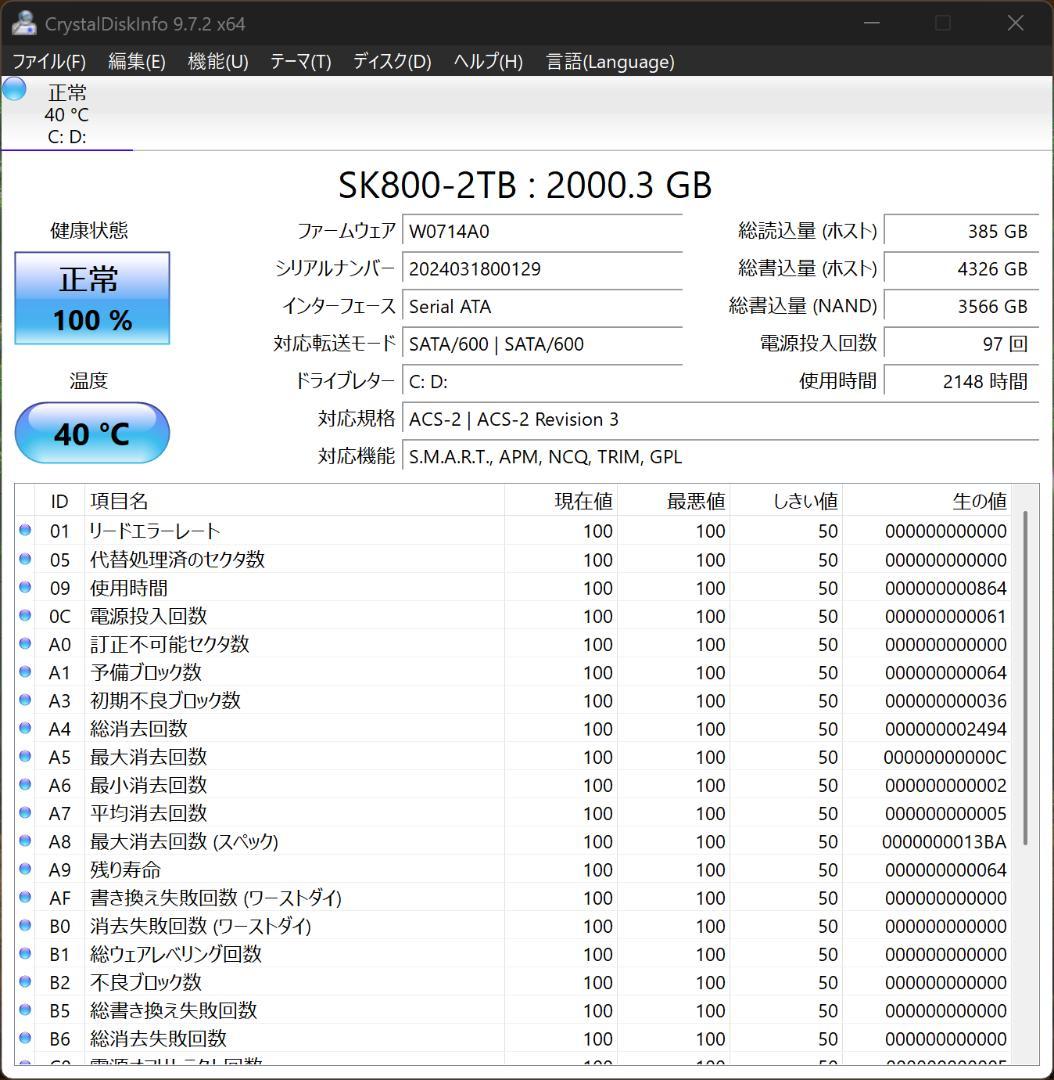Click the blue indicator next to 予備ブロック数
1054x1080 pixels.
point(25,672)
